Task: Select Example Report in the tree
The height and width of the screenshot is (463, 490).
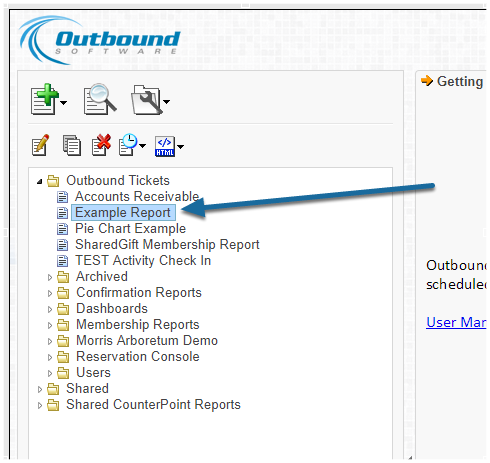Action: pos(123,213)
